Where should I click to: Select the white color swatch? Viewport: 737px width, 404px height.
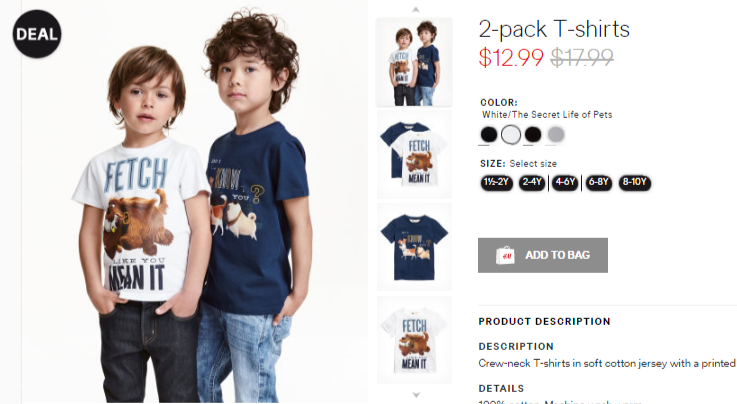coord(511,134)
